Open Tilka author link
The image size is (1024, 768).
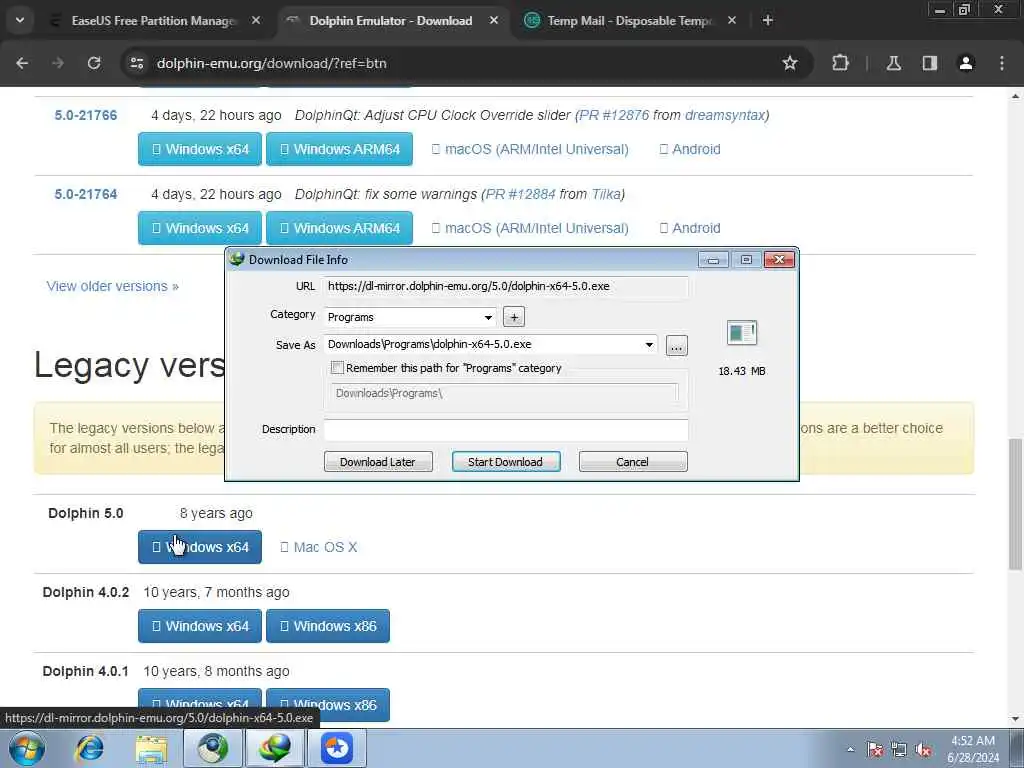(605, 195)
